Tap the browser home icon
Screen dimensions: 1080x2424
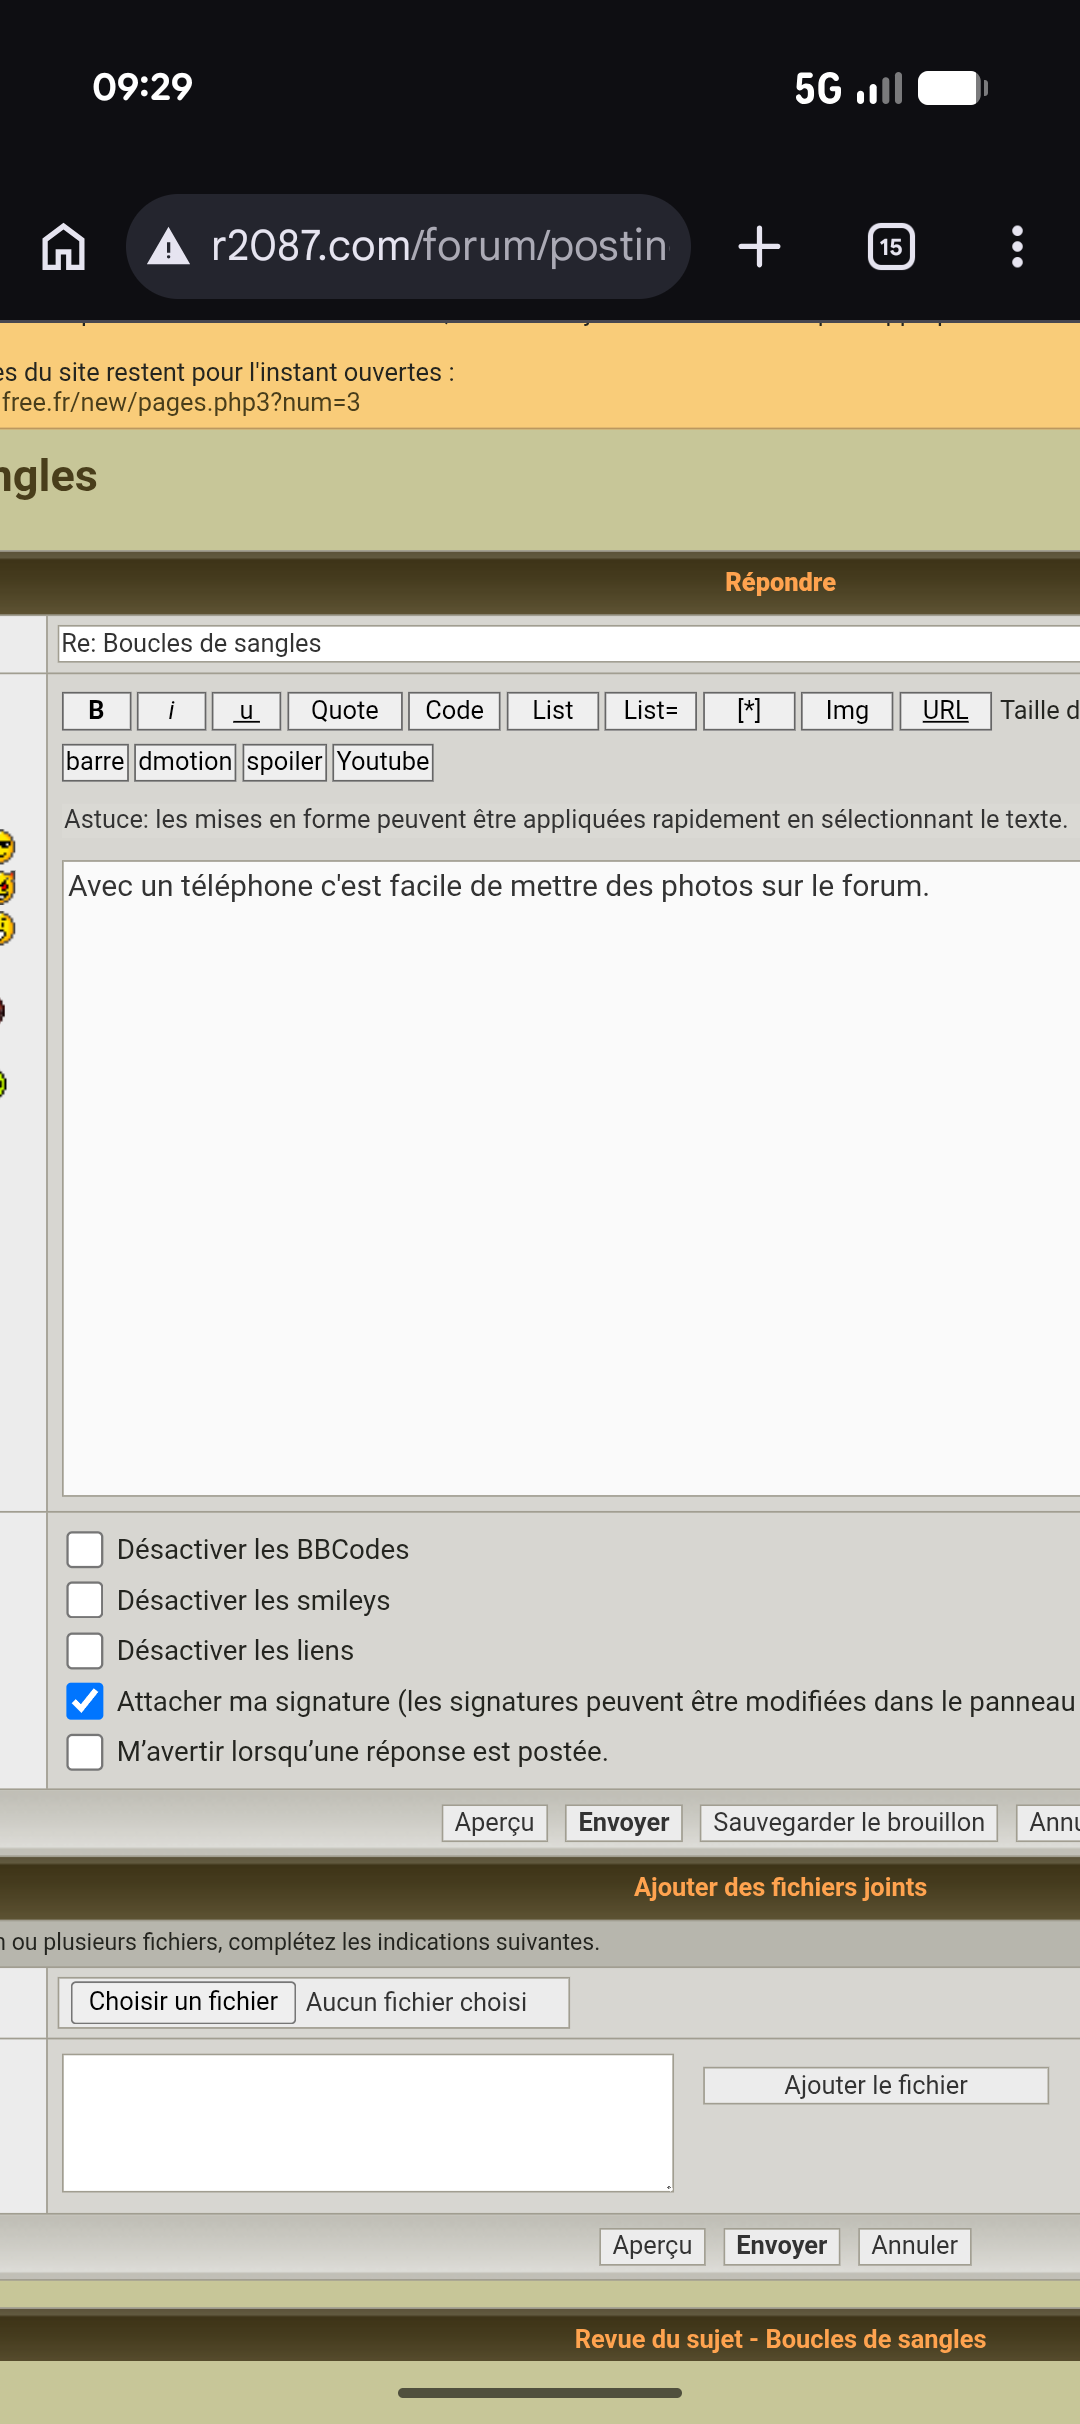click(64, 247)
